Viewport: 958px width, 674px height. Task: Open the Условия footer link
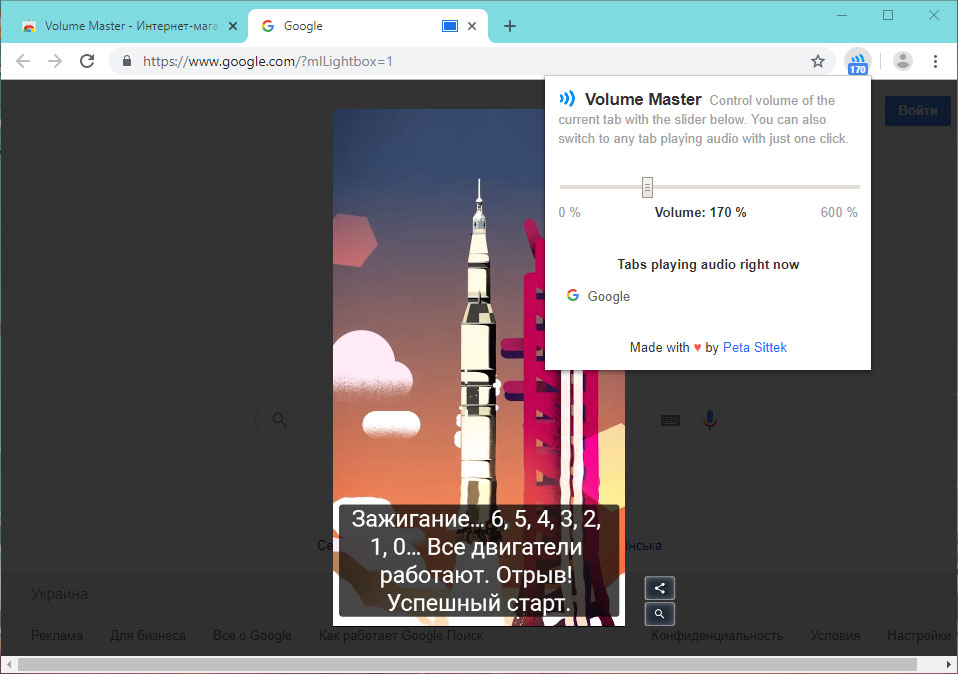(835, 636)
